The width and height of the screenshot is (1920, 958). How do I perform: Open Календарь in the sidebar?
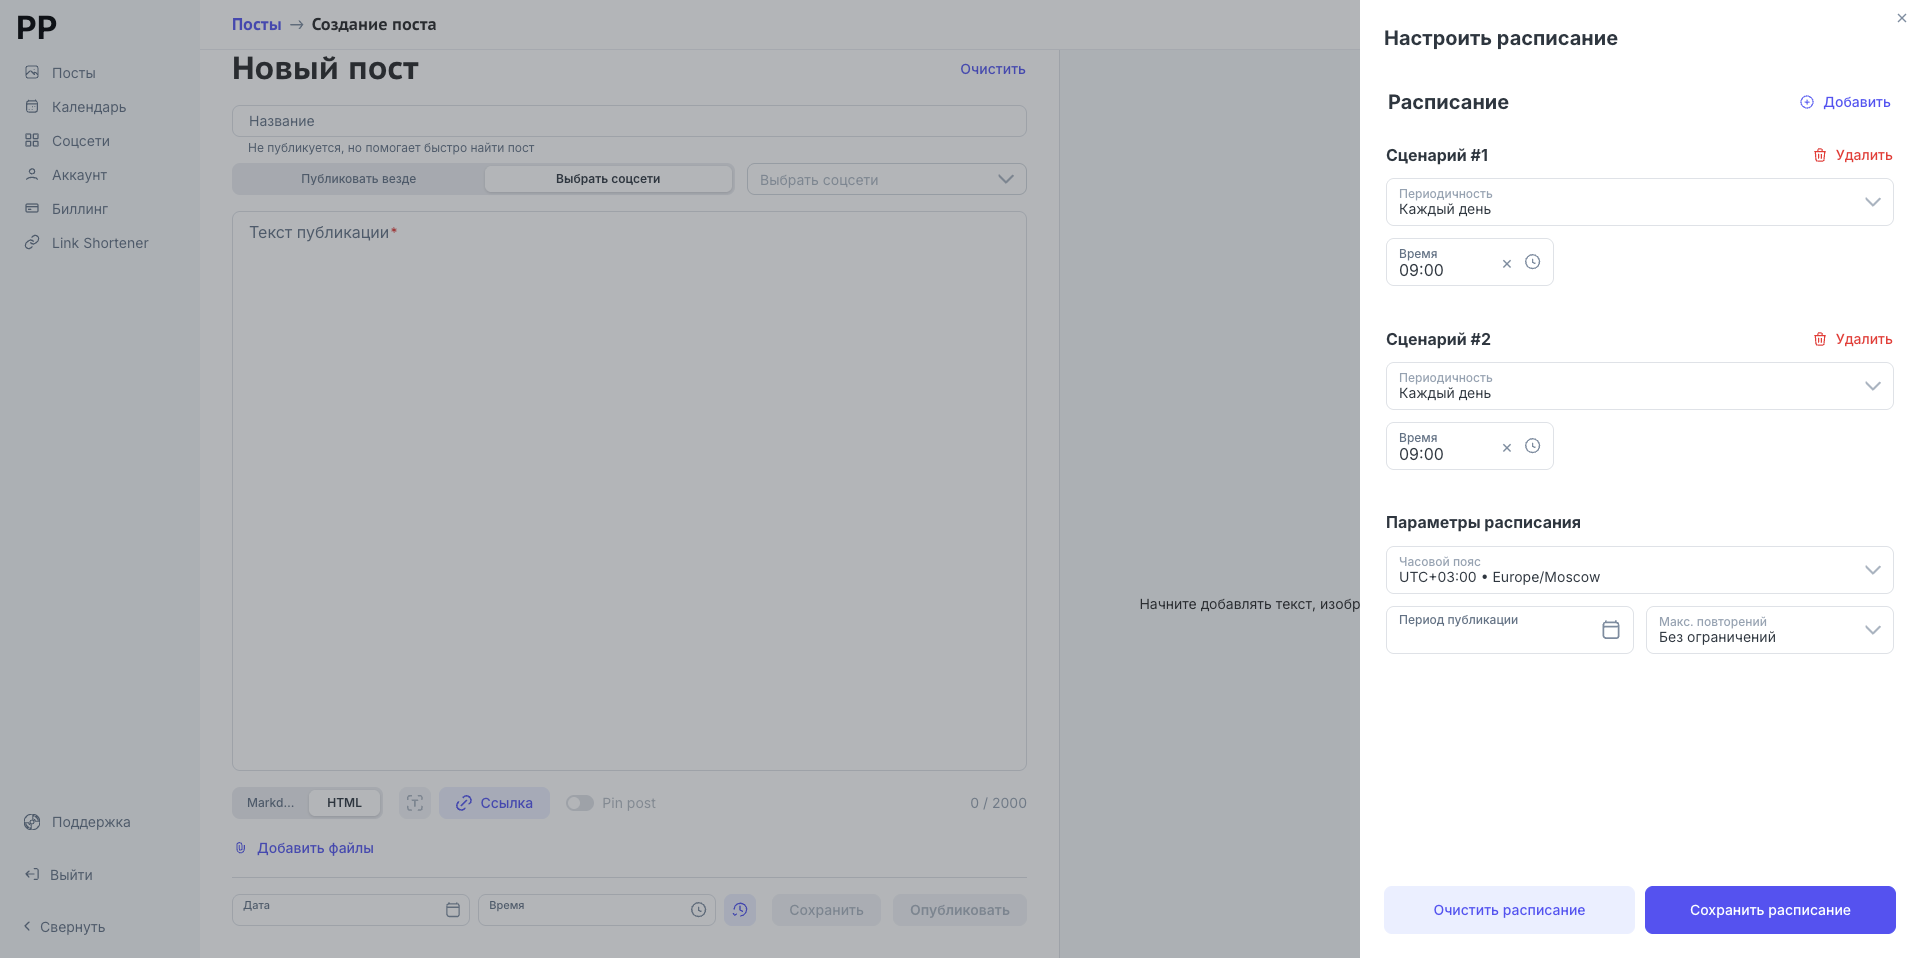[x=88, y=107]
